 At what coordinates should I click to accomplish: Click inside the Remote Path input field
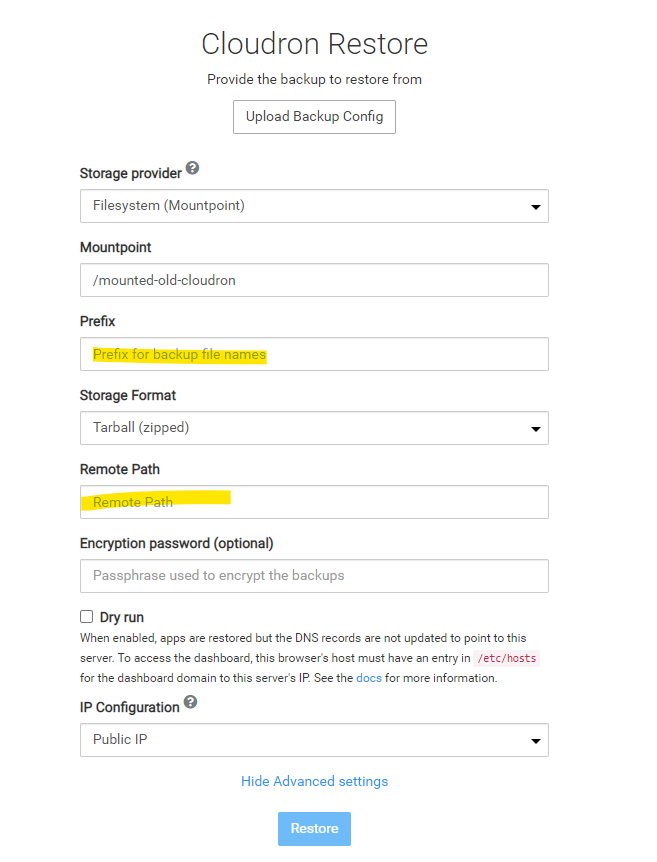[x=314, y=502]
